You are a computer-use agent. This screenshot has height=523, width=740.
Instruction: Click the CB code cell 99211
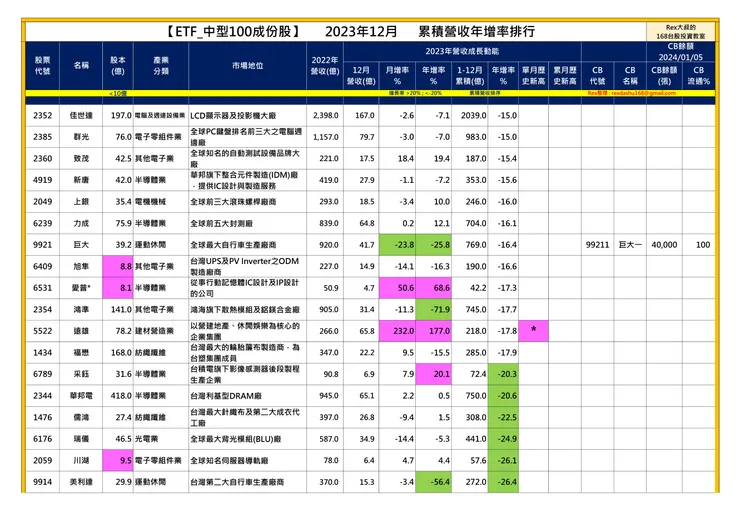[597, 245]
